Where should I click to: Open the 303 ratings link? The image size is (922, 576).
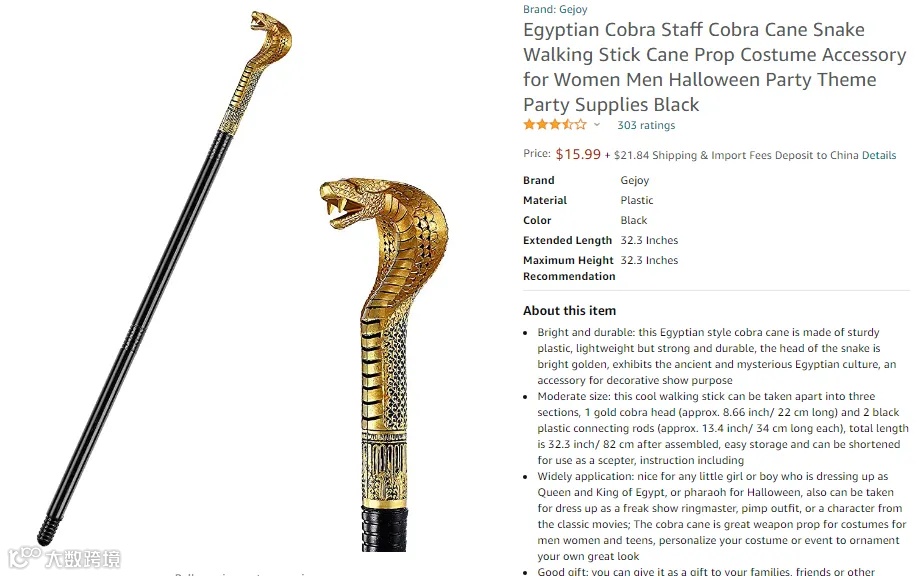[x=646, y=125]
